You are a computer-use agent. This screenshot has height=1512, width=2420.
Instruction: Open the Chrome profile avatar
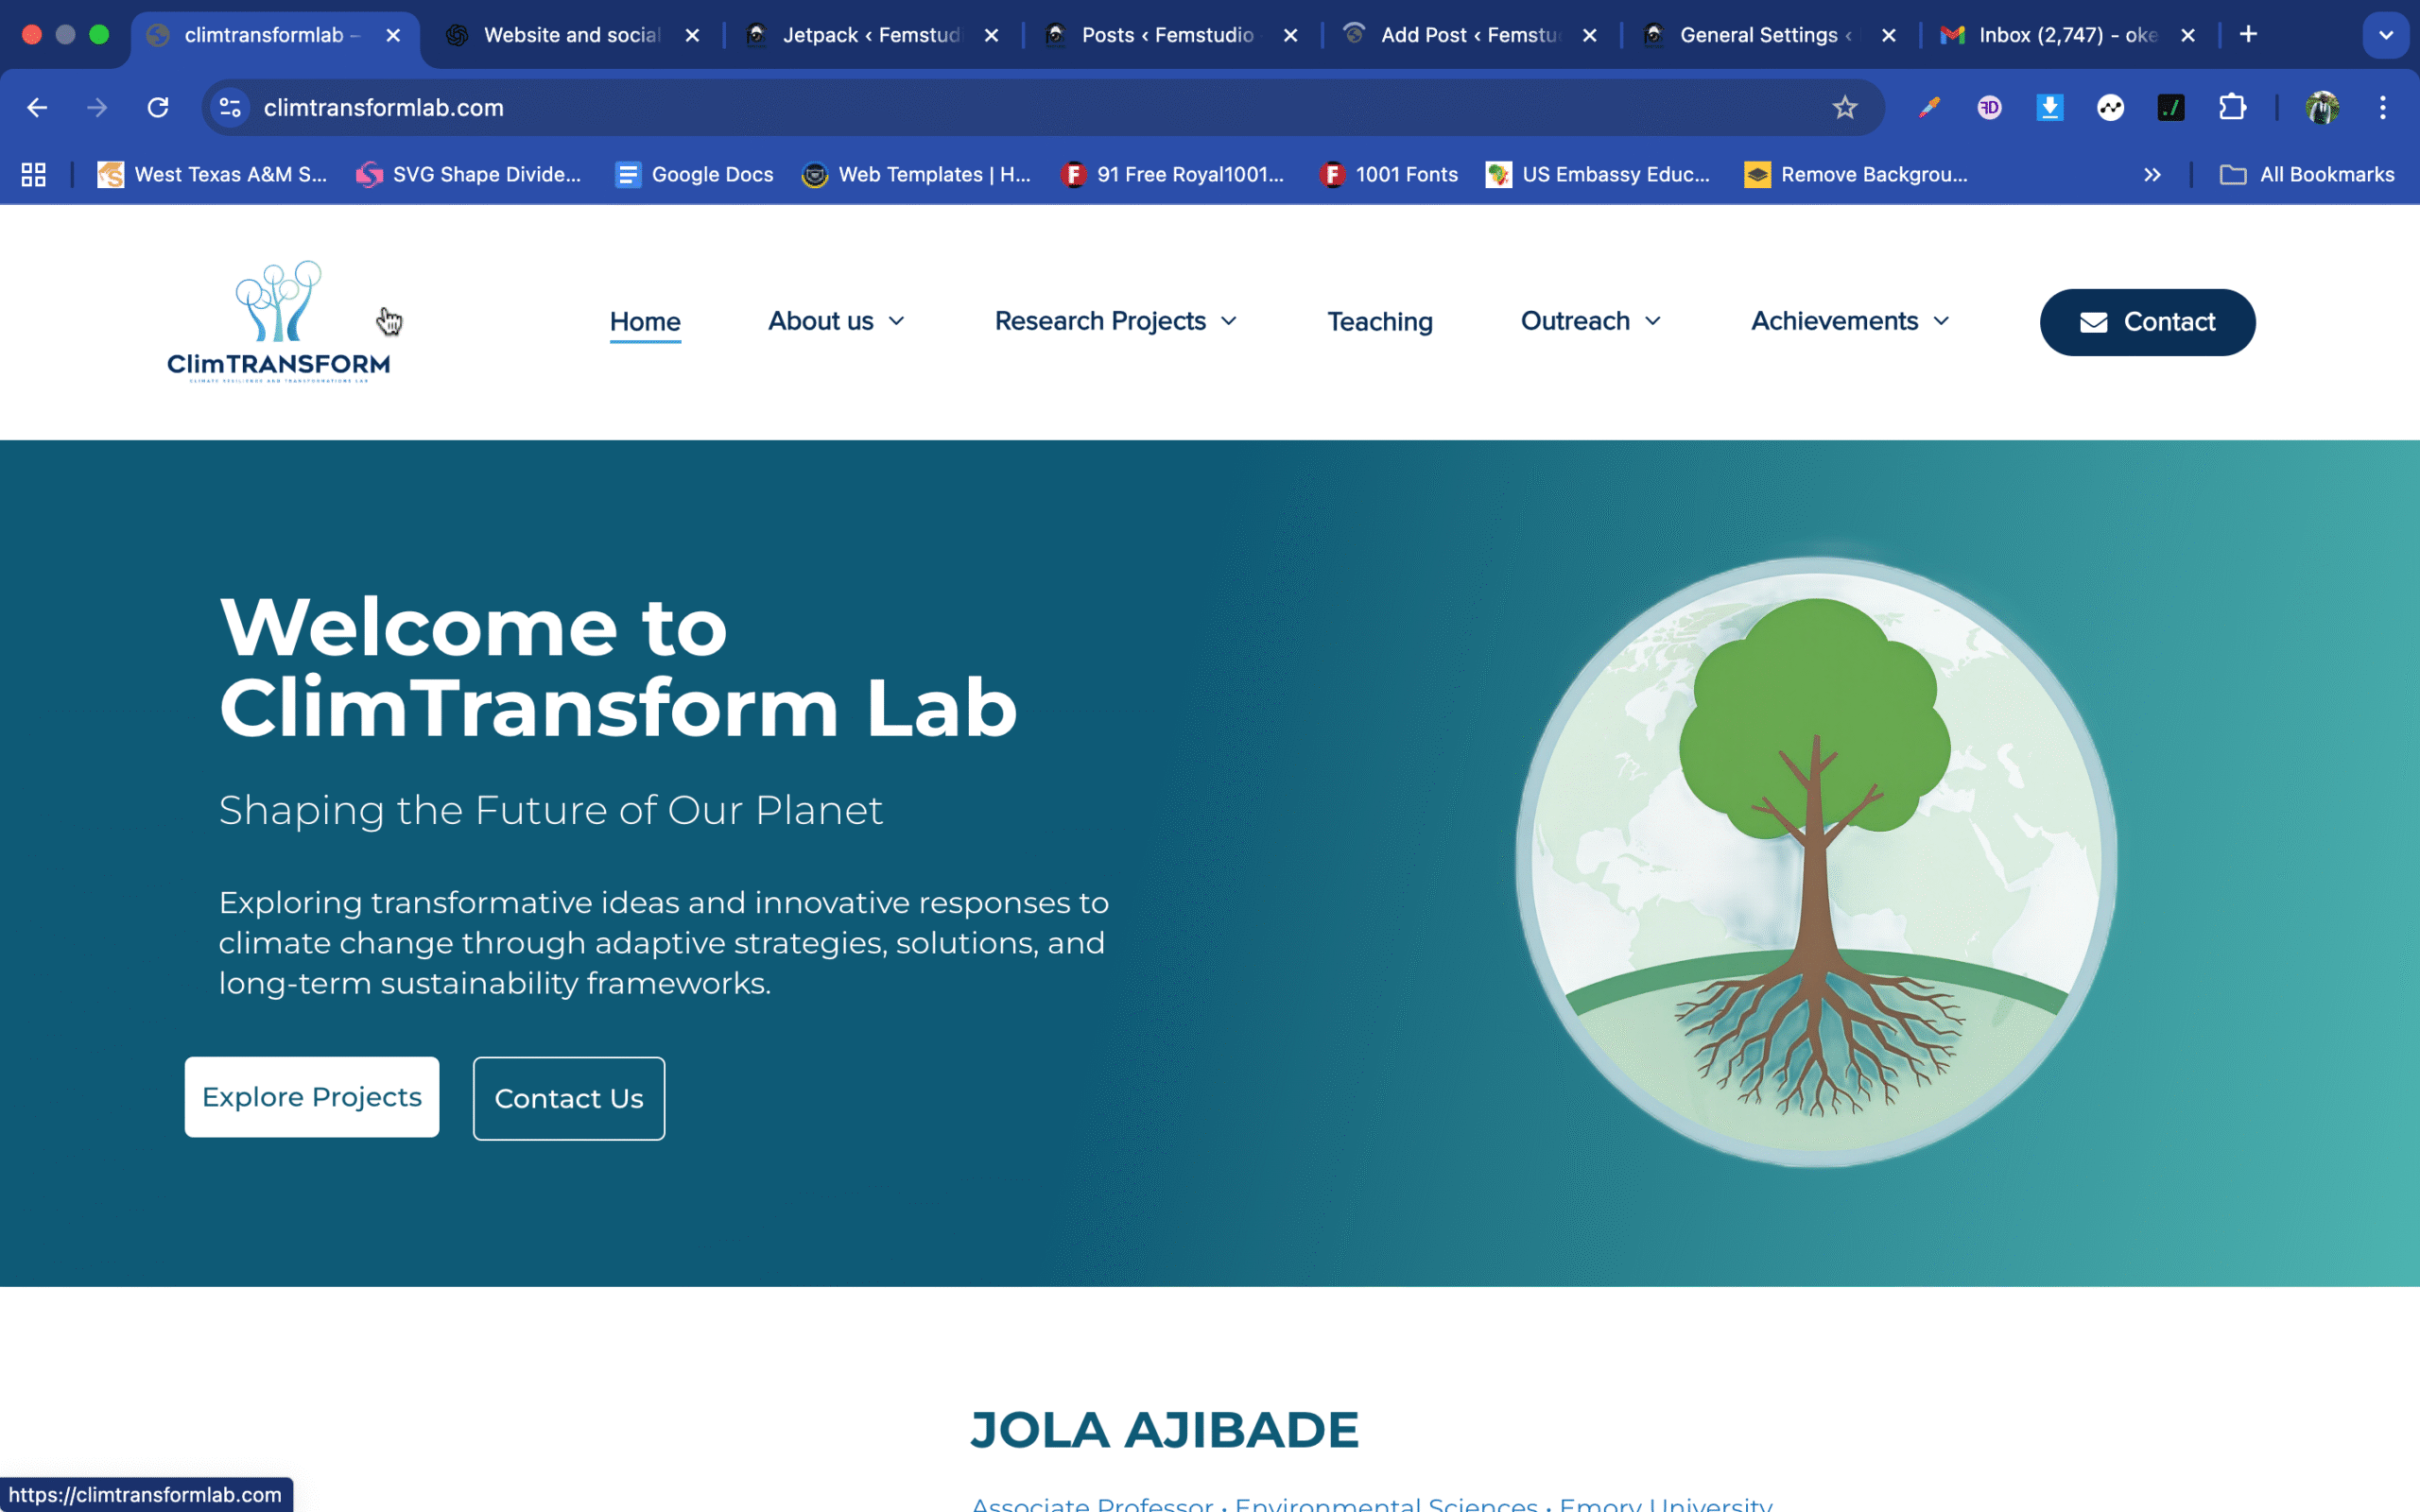[2322, 107]
